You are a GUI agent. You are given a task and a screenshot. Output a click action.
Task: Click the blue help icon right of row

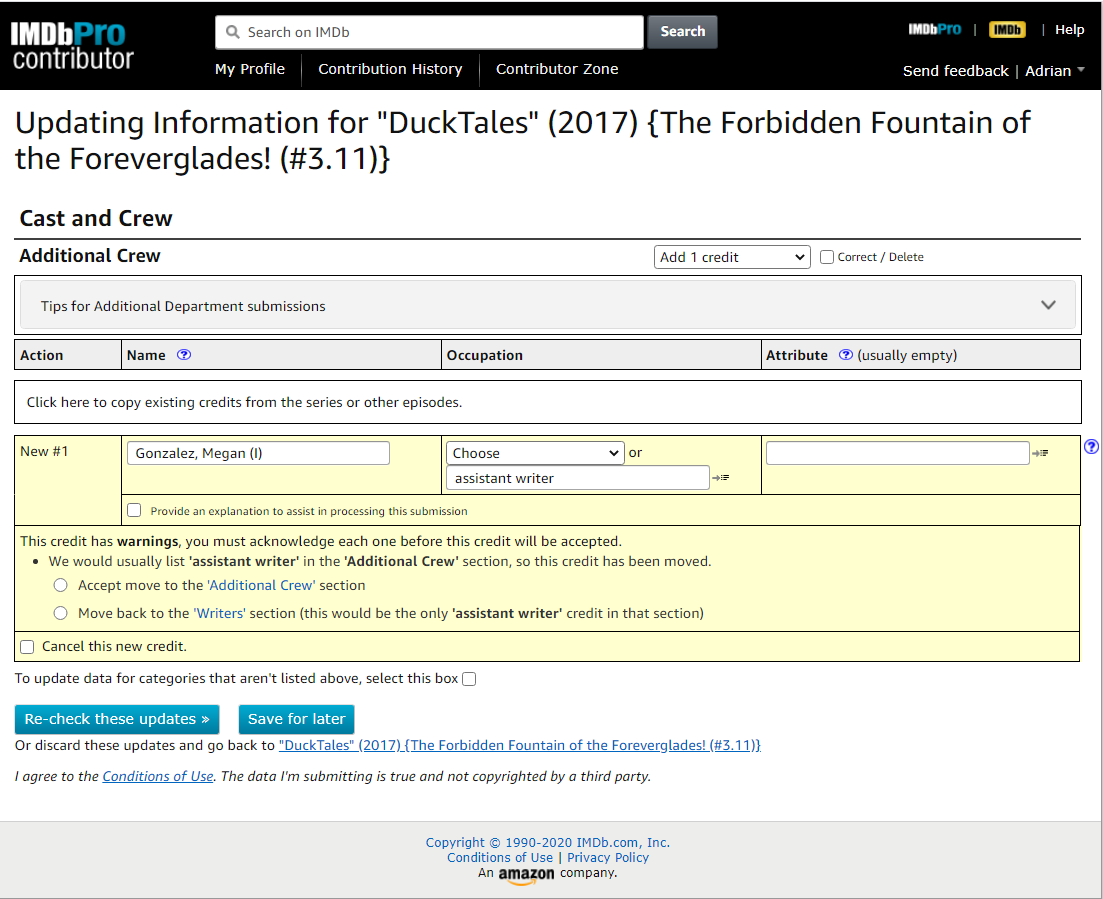(x=1091, y=447)
